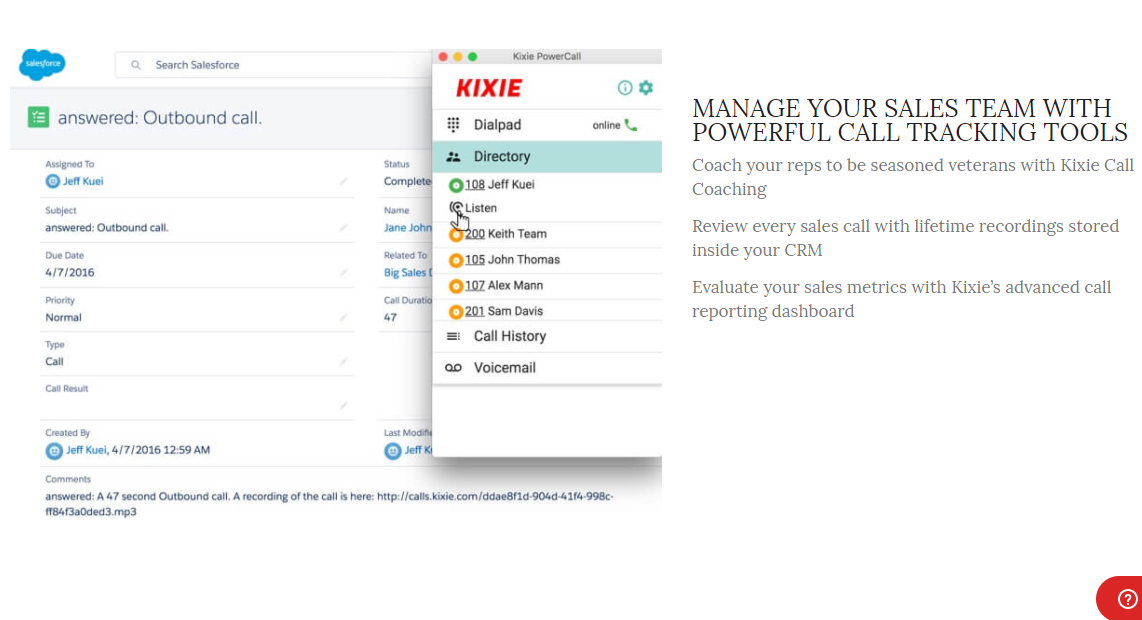Click the Due Date value 4/7/2016
The height and width of the screenshot is (620, 1142).
70,272
